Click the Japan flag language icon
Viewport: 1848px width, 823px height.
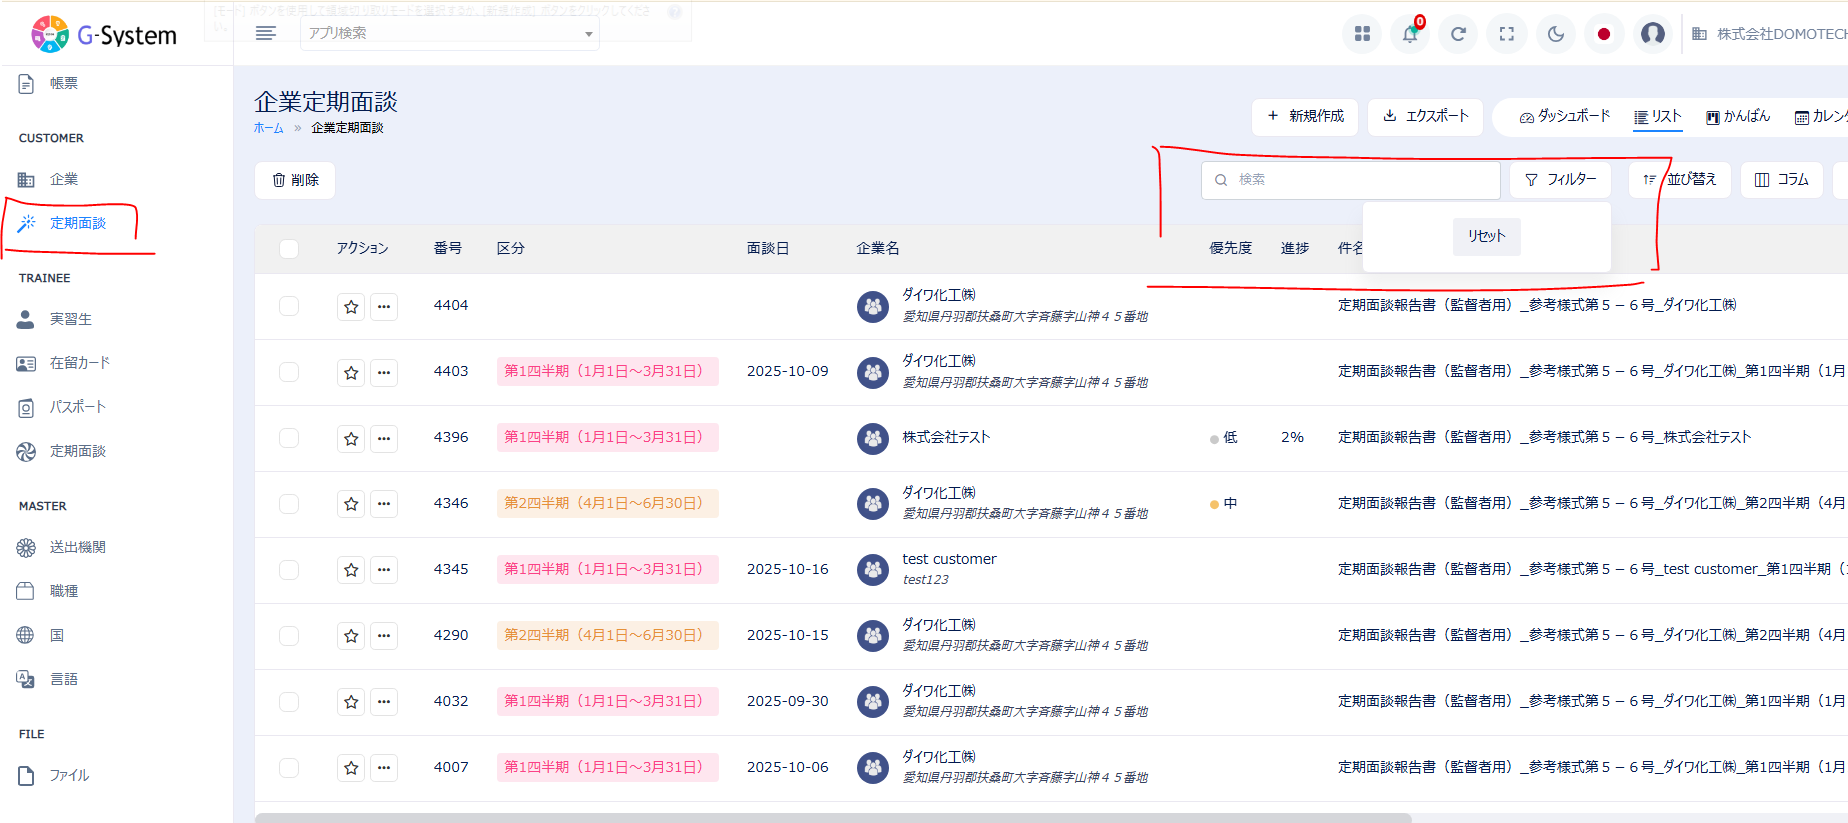pos(1604,34)
